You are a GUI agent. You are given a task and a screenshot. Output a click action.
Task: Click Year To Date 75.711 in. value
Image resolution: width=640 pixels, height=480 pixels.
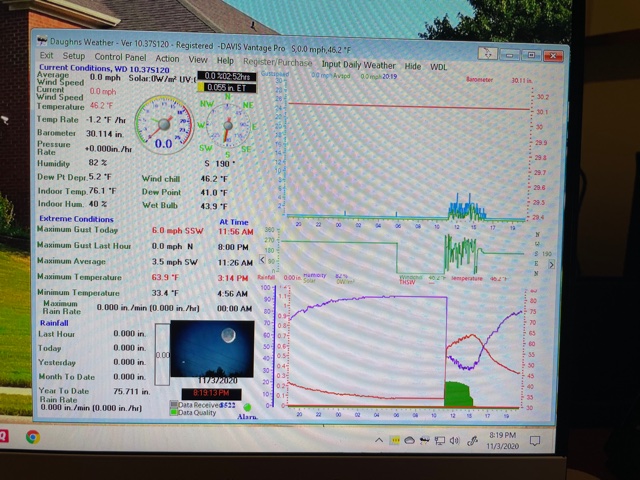[132, 391]
